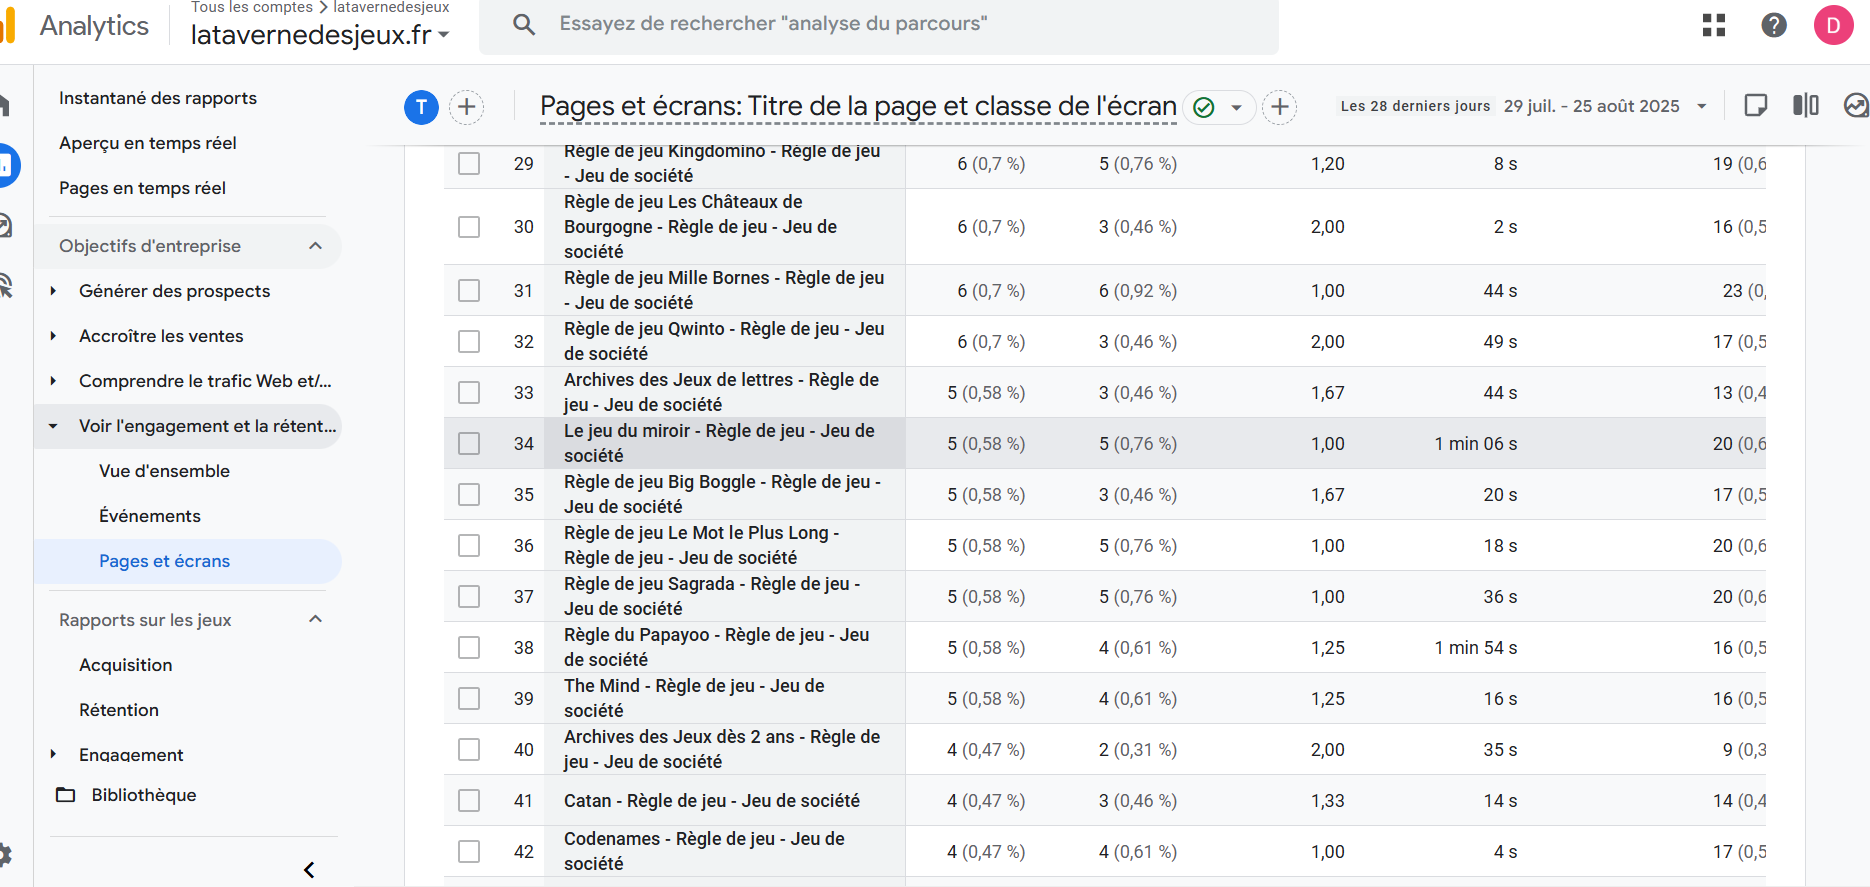Open the date range dropdown arrow

[1702, 106]
